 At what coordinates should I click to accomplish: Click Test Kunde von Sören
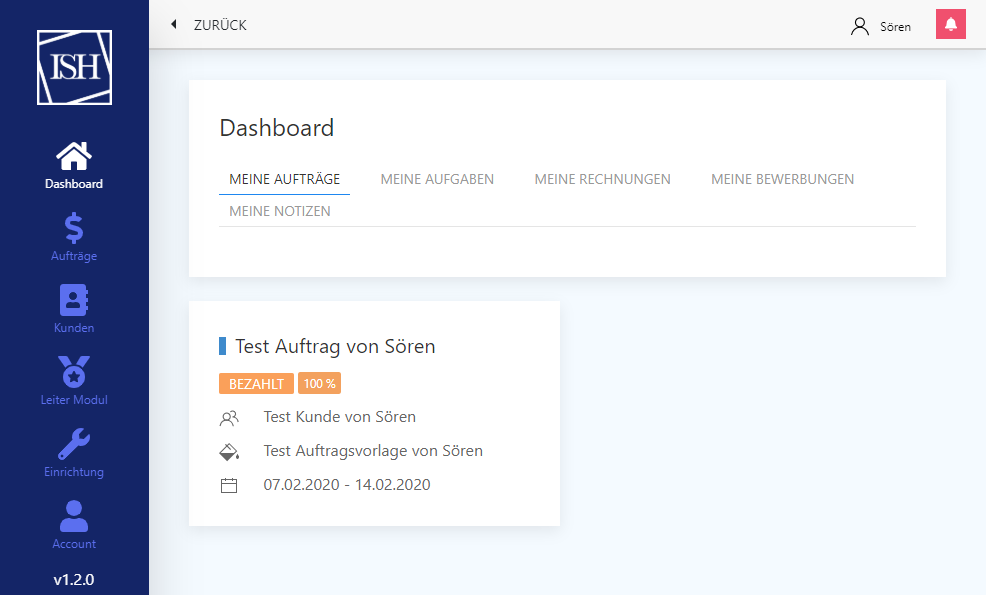pyautogui.click(x=340, y=417)
